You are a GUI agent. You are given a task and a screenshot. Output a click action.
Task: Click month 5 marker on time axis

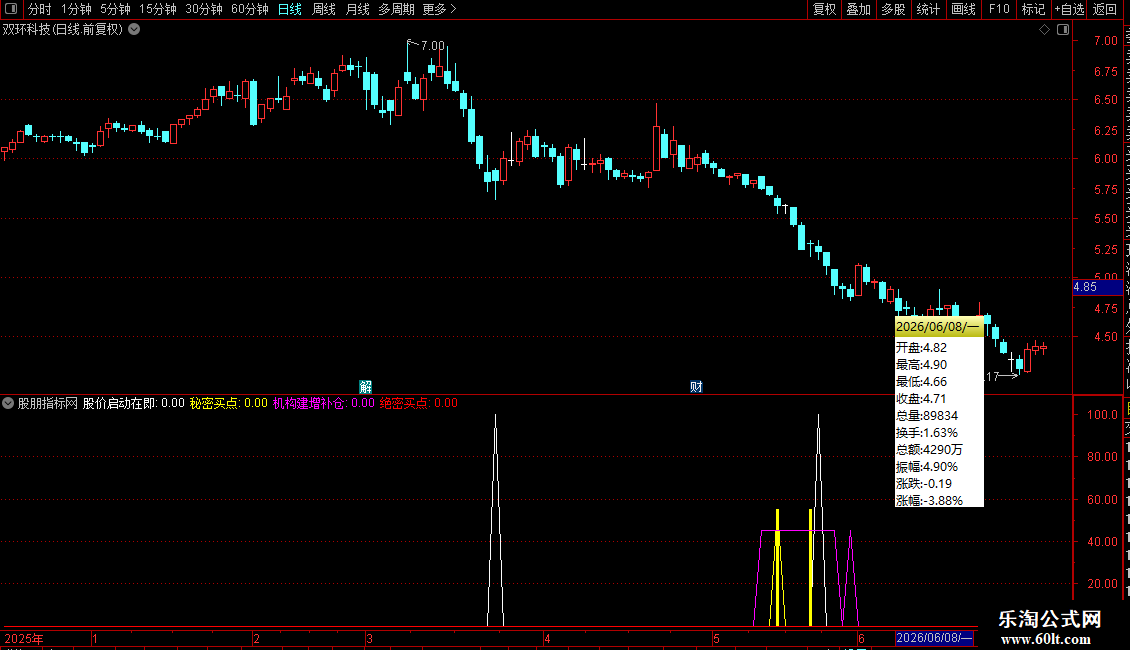pyautogui.click(x=716, y=638)
